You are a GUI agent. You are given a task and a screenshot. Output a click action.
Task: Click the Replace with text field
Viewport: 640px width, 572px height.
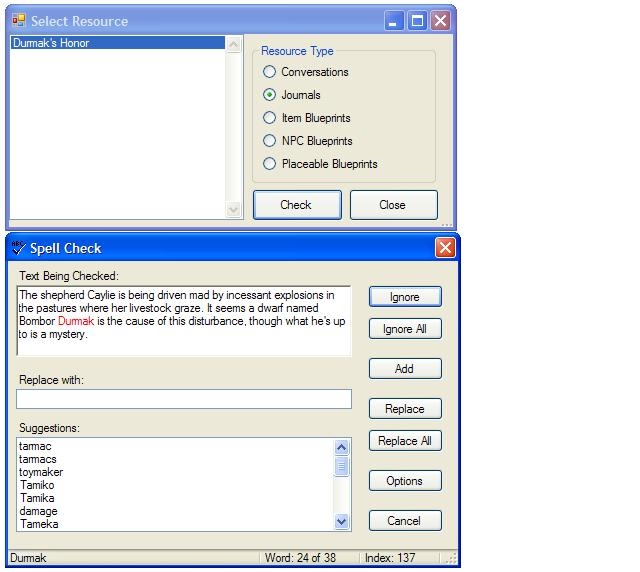coord(184,399)
